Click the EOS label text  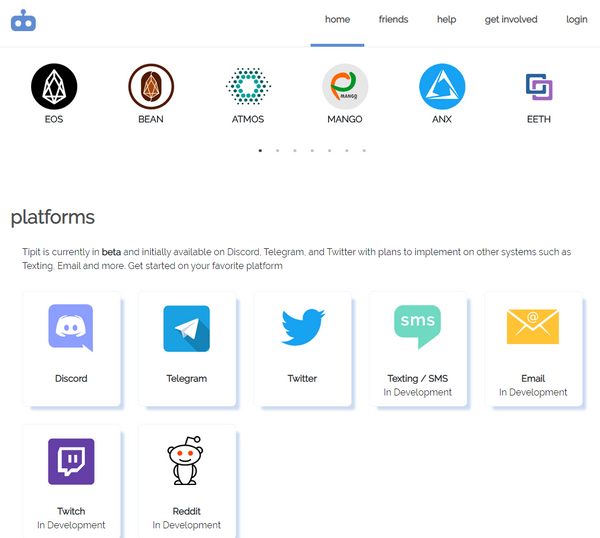[54, 119]
